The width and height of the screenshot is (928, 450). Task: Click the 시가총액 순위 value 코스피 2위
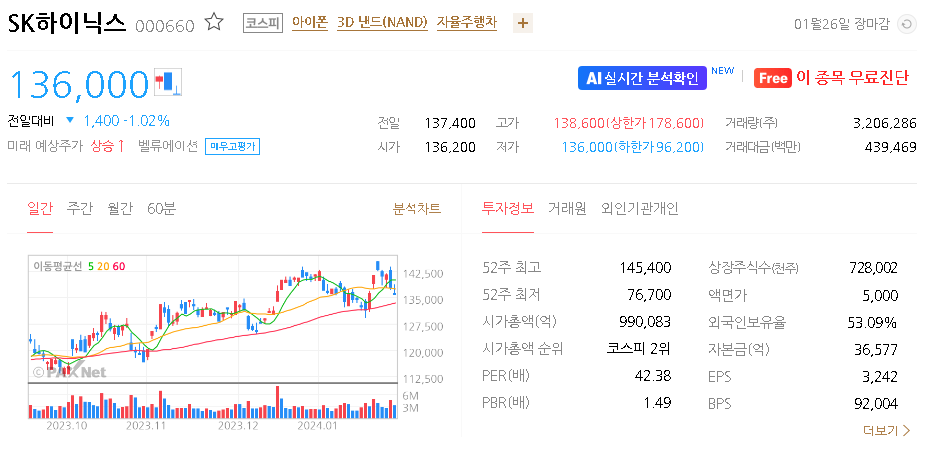pos(639,349)
